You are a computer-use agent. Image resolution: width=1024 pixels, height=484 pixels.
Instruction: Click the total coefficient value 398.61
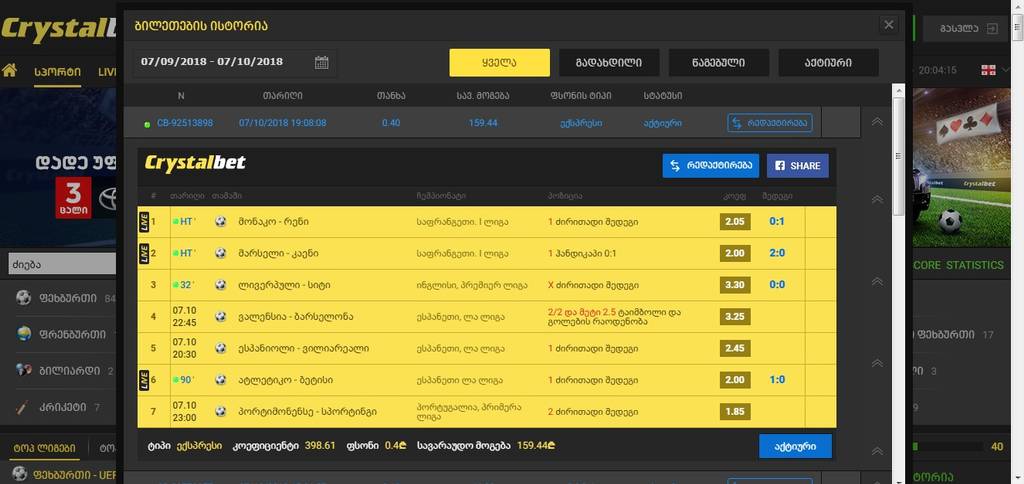click(x=320, y=445)
